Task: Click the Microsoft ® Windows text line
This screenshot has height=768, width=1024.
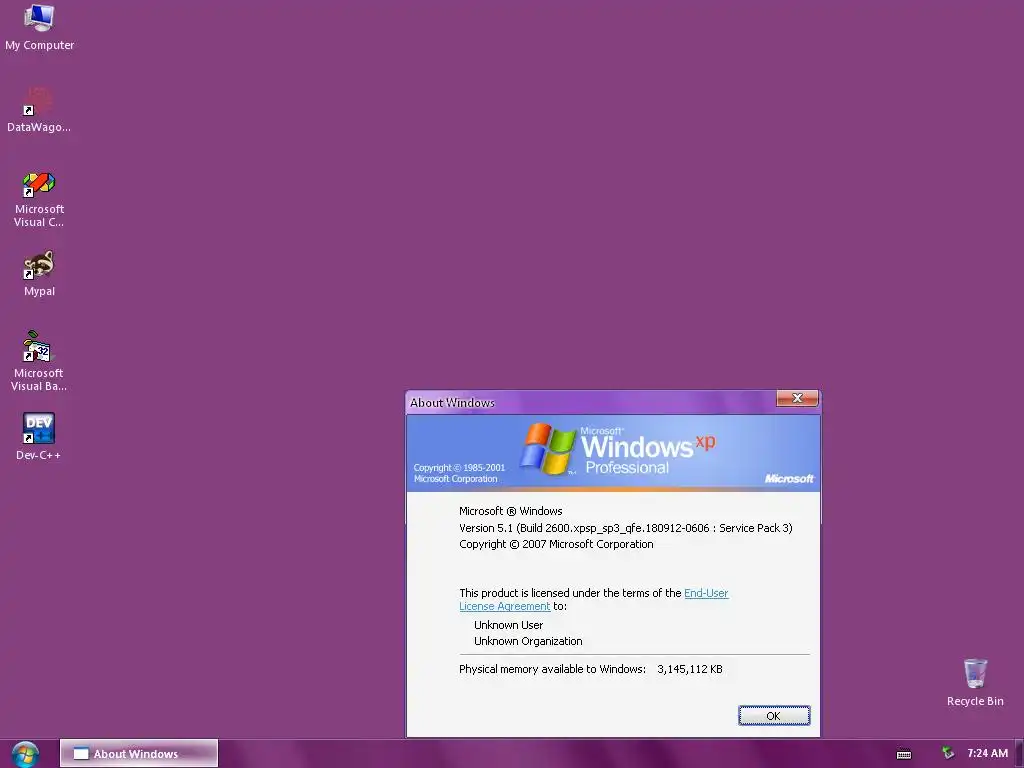Action: 511,511
